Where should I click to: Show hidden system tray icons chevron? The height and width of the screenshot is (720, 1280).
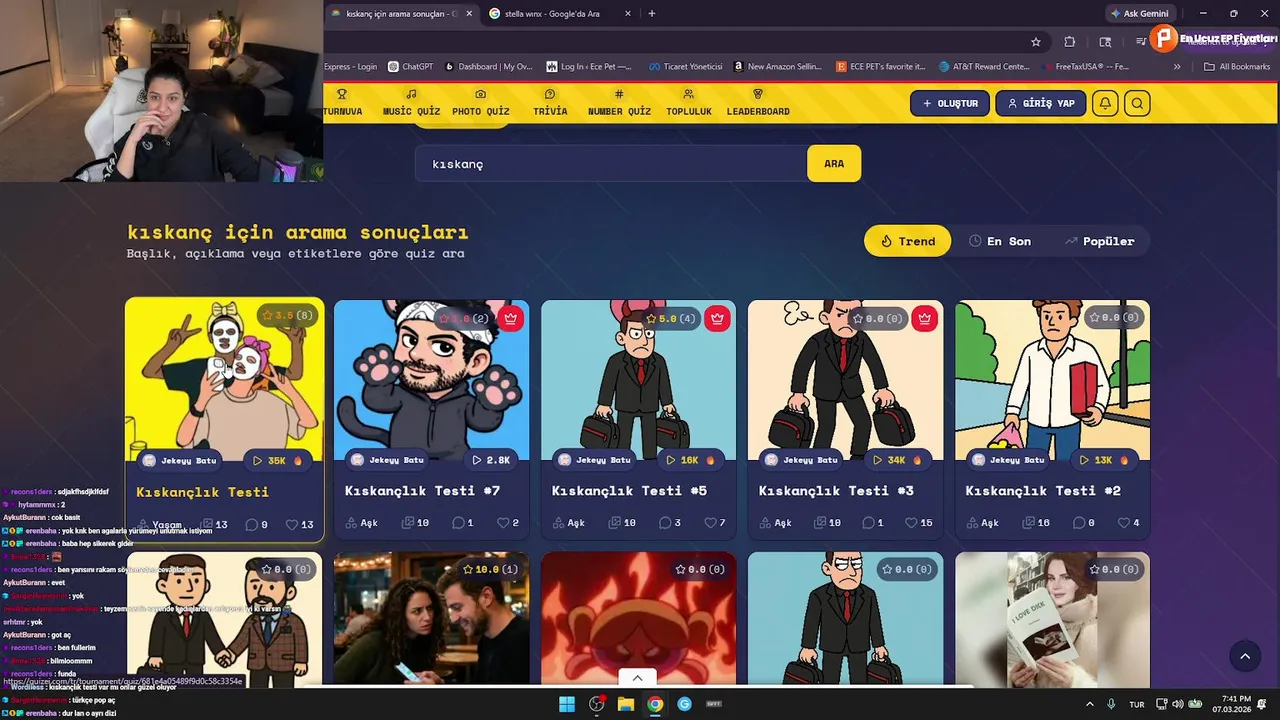click(1090, 704)
